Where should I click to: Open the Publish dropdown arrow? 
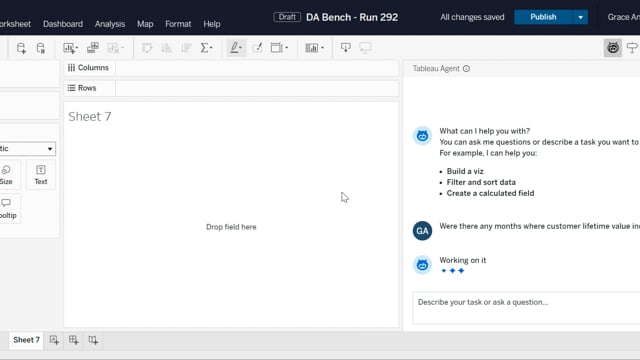pyautogui.click(x=580, y=17)
